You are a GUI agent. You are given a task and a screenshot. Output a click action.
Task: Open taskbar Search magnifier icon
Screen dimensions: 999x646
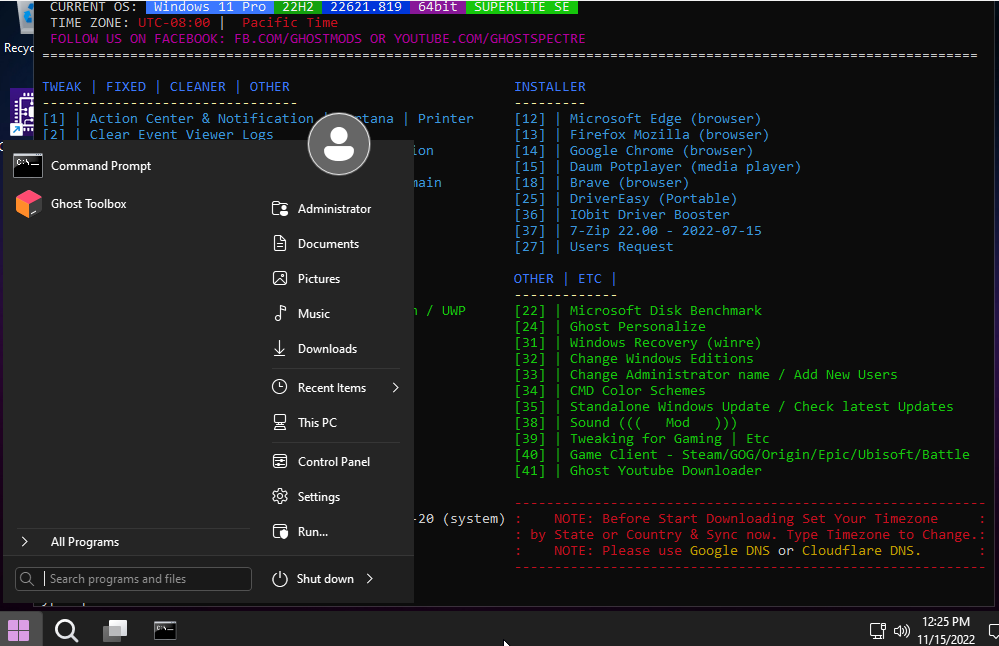66,630
